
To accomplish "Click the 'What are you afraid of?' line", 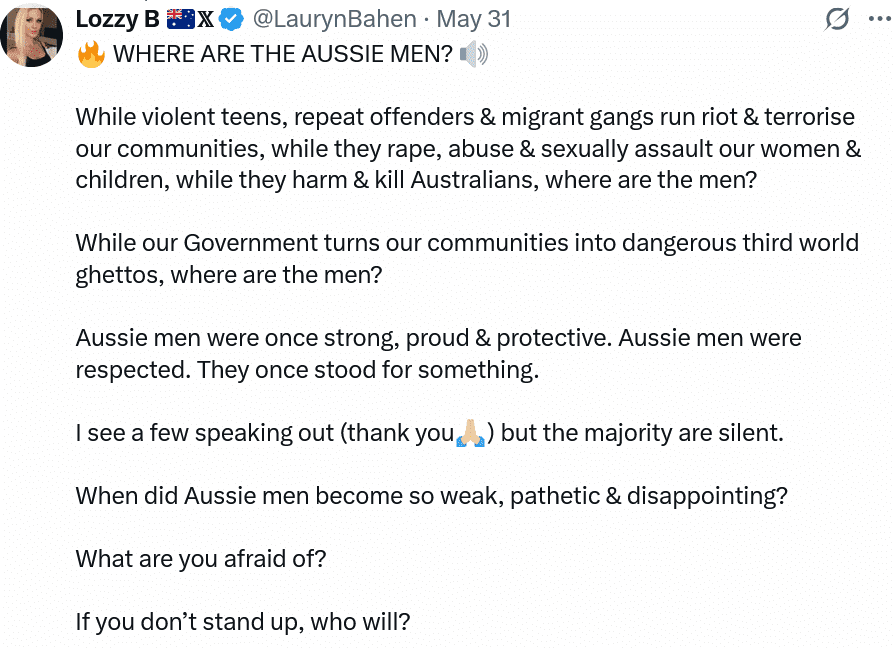I will click(201, 559).
